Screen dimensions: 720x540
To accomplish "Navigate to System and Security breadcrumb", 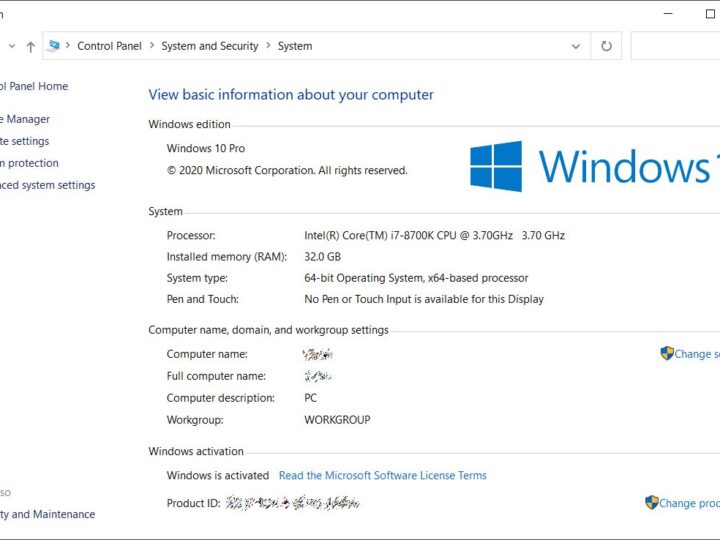I will click(209, 46).
